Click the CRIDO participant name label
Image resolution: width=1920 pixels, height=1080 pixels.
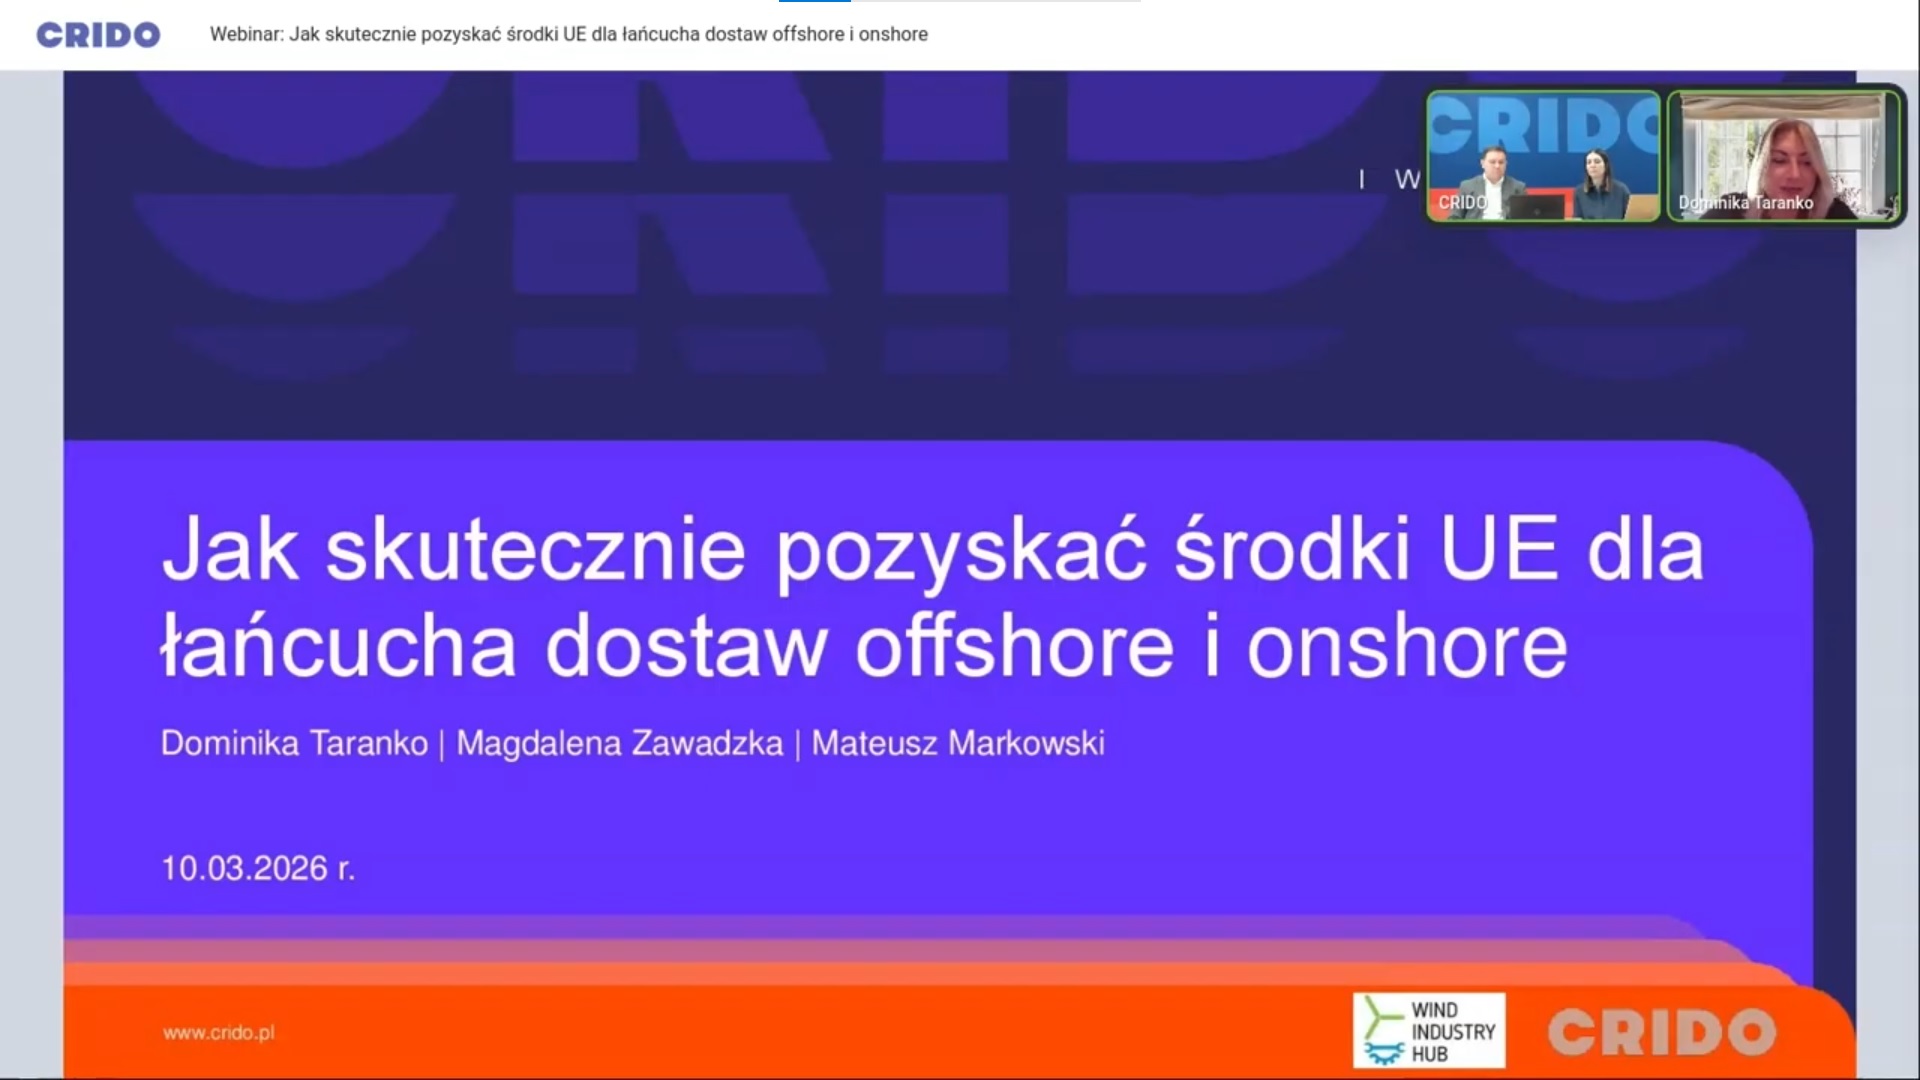click(x=1462, y=203)
